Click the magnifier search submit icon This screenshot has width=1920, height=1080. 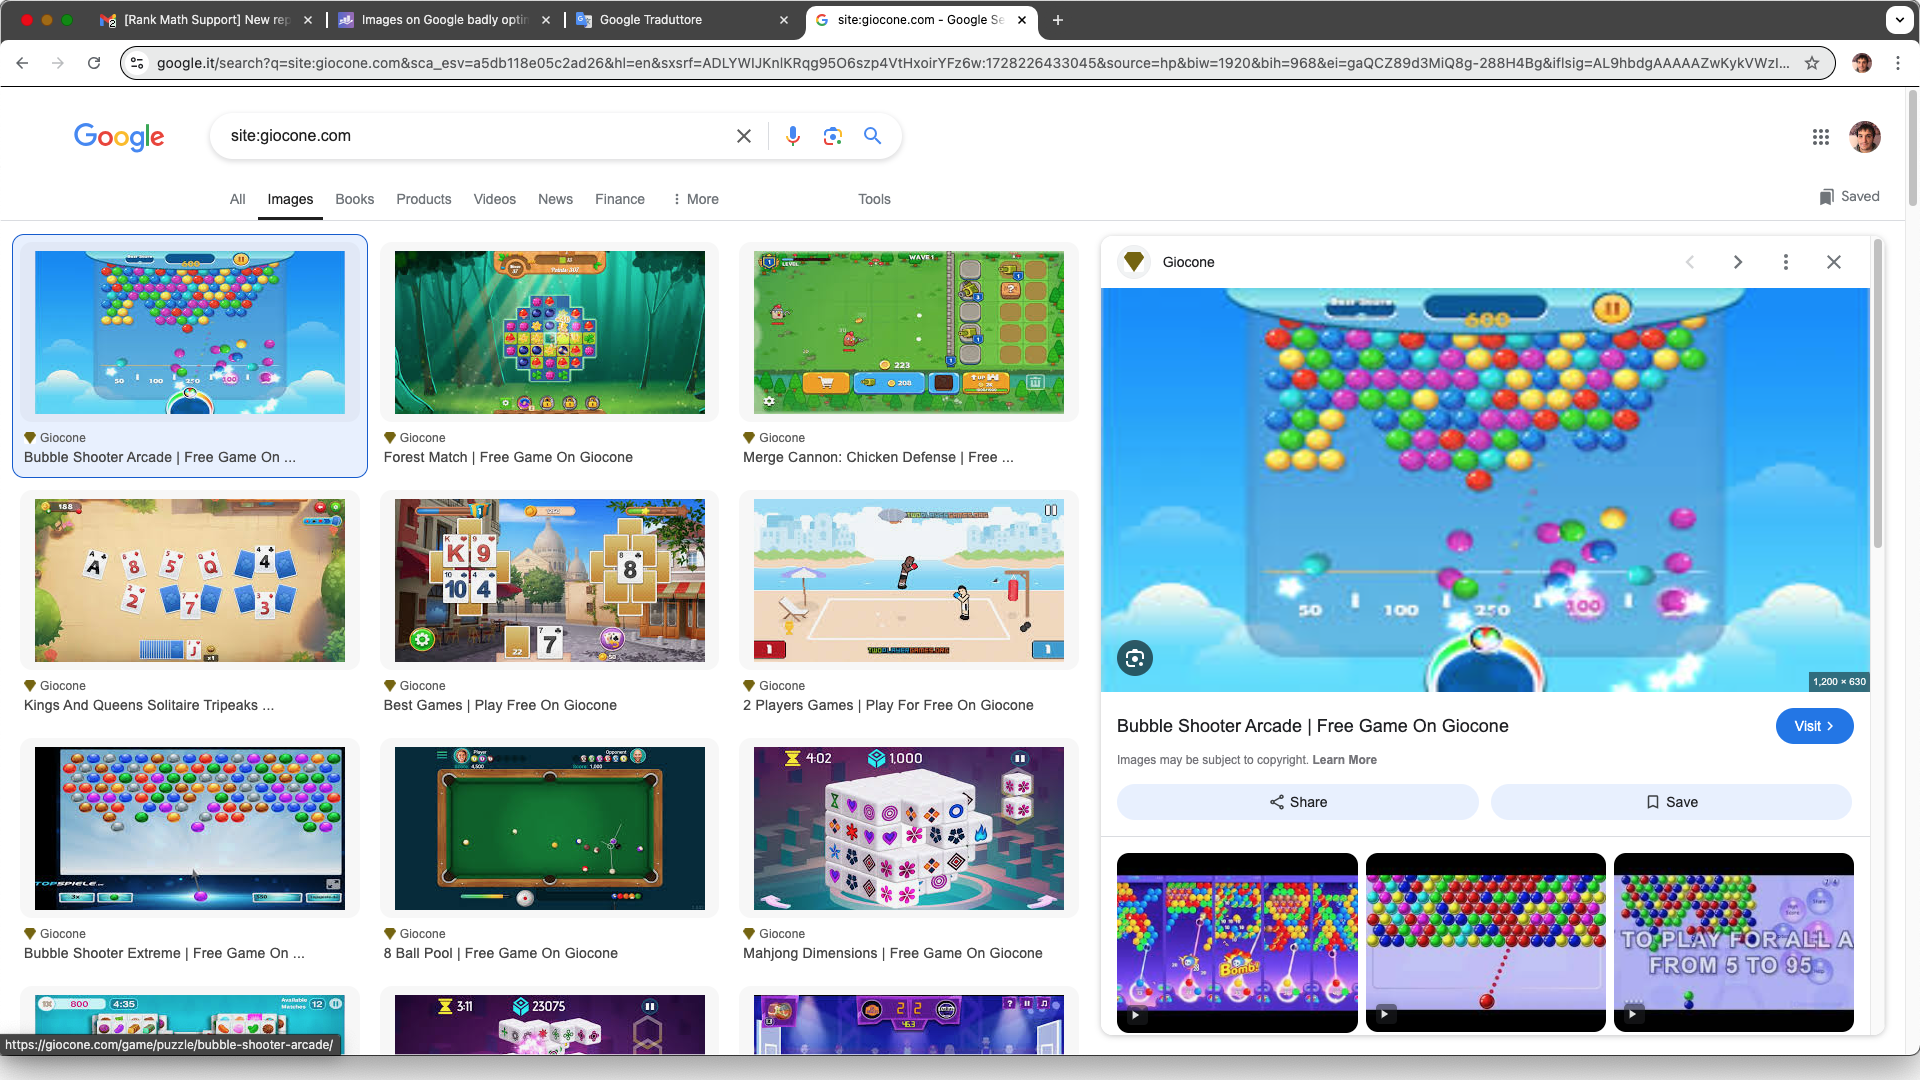pyautogui.click(x=873, y=136)
